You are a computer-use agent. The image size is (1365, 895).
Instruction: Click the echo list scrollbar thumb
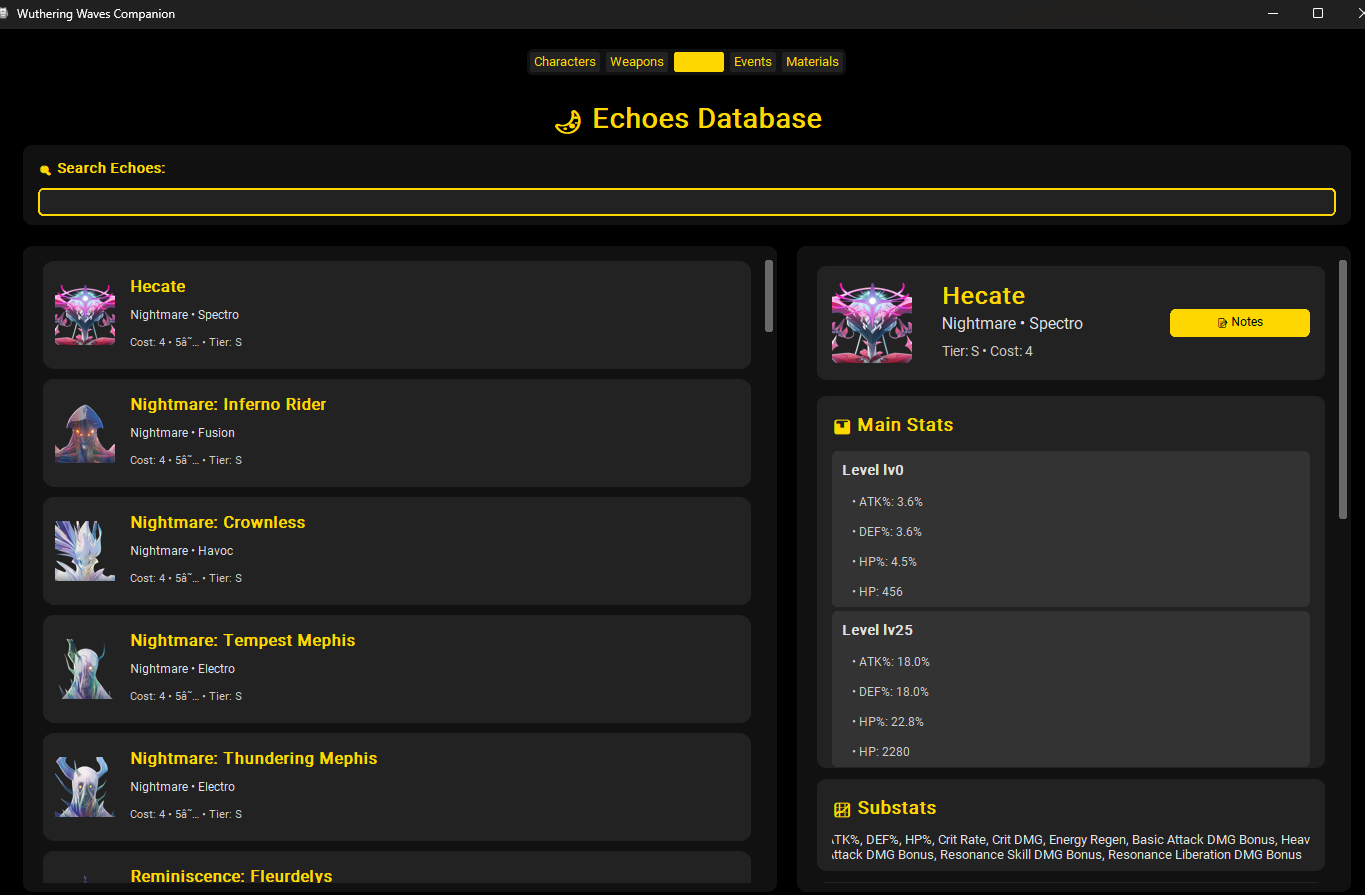[x=769, y=296]
